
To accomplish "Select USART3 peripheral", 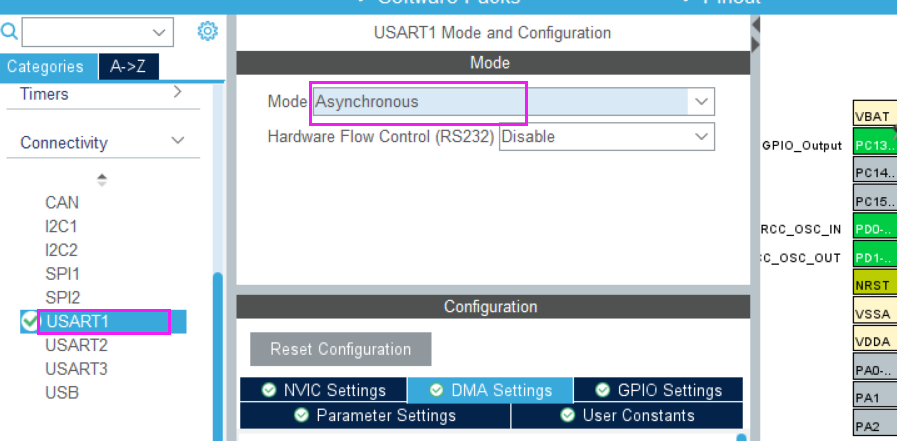I will pos(76,369).
